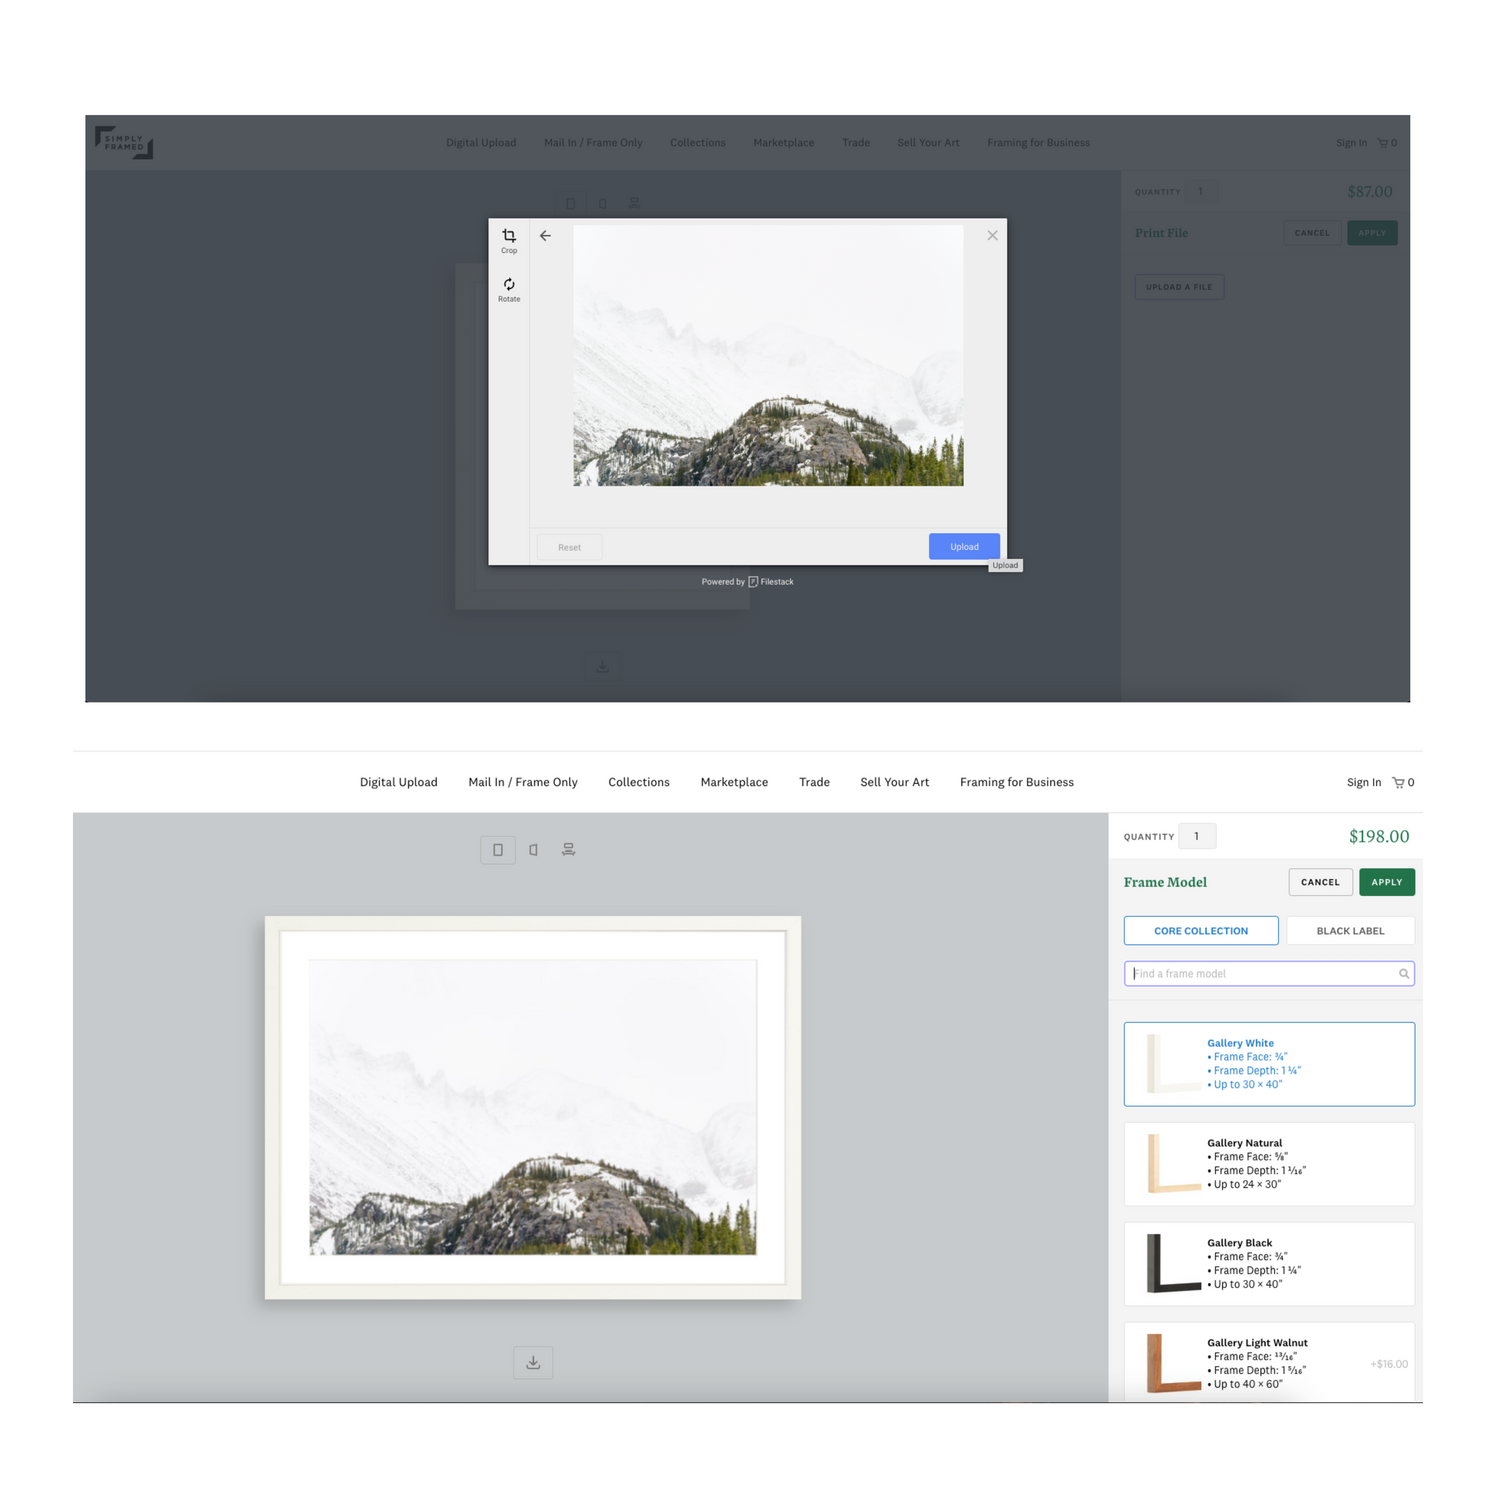The height and width of the screenshot is (1500, 1500).
Task: Switch to the Core Collection tab
Action: click(x=1200, y=931)
